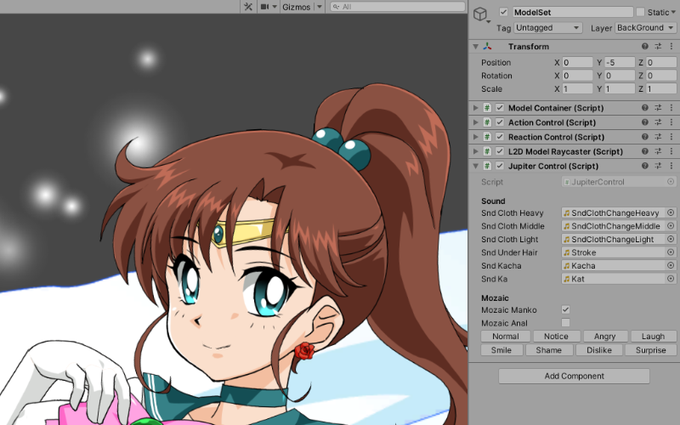Viewport: 680px width, 425px height.
Task: Open Jupiter Control preset icon
Action: pyautogui.click(x=658, y=166)
